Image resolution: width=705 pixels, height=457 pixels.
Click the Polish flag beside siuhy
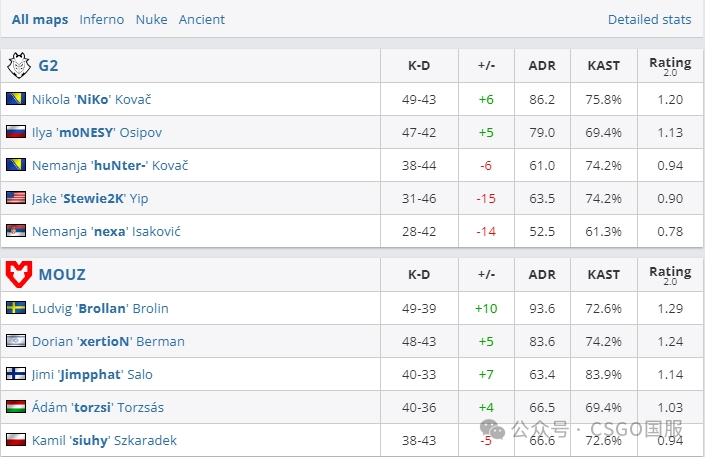coord(16,440)
